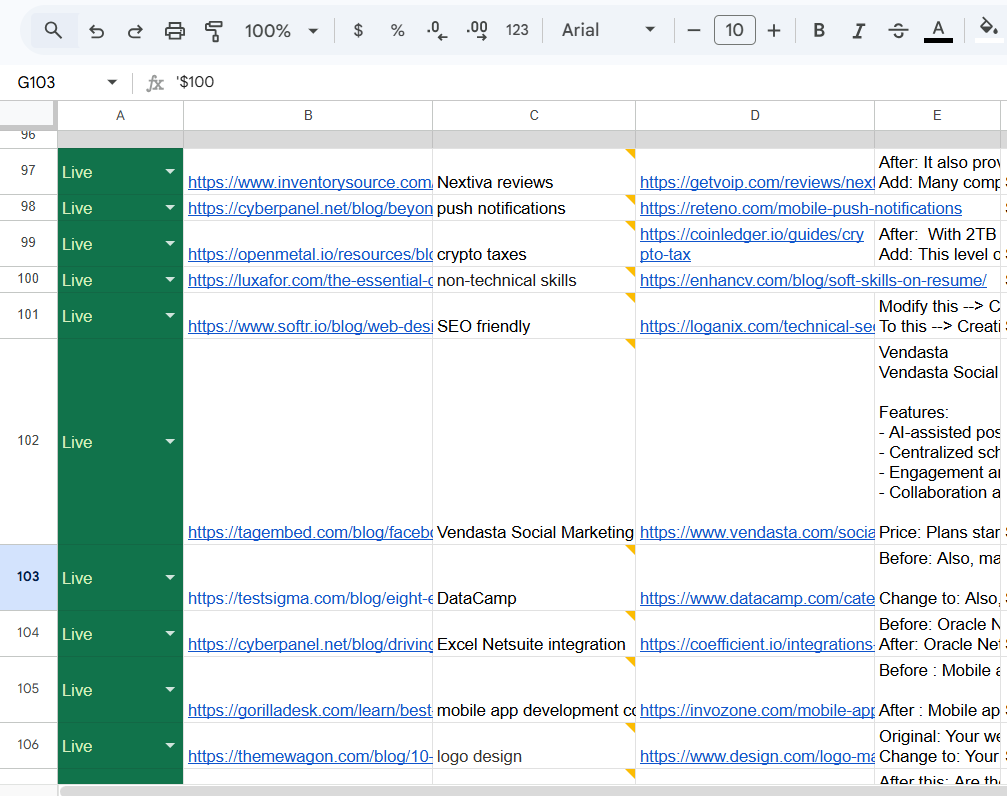Viewport: 1007px width, 796px height.
Task: Select row 102 header
Action: 28,441
